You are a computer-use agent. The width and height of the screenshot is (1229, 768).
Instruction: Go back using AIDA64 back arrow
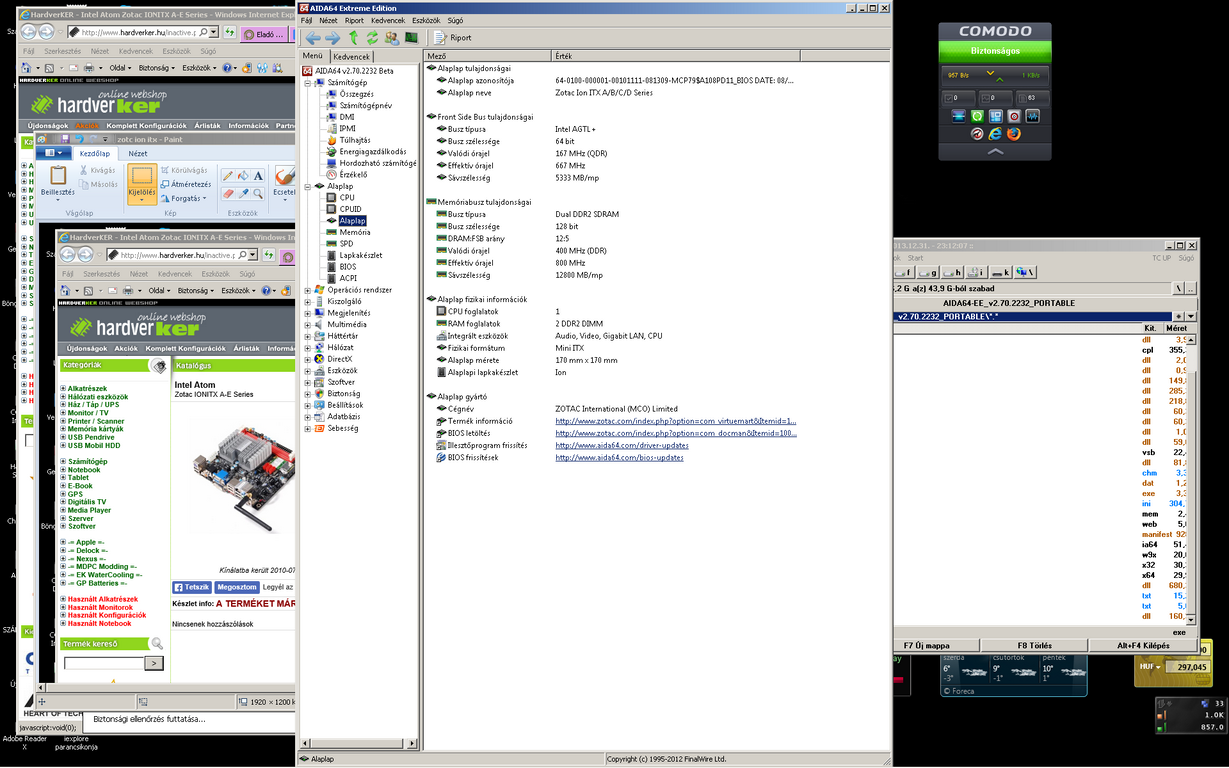tap(314, 38)
